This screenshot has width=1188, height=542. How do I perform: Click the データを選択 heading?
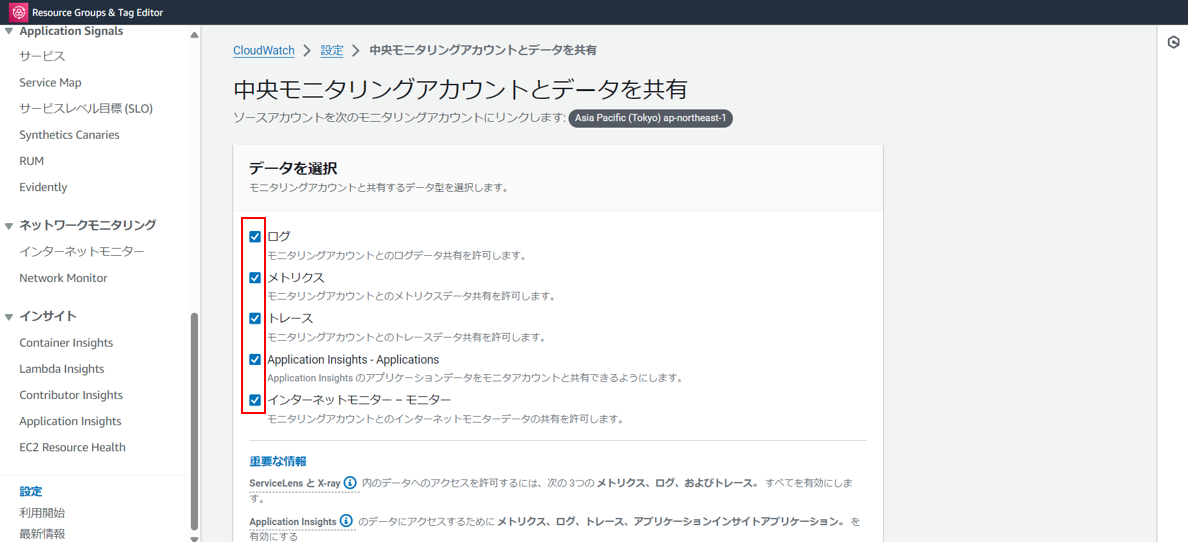click(x=293, y=168)
